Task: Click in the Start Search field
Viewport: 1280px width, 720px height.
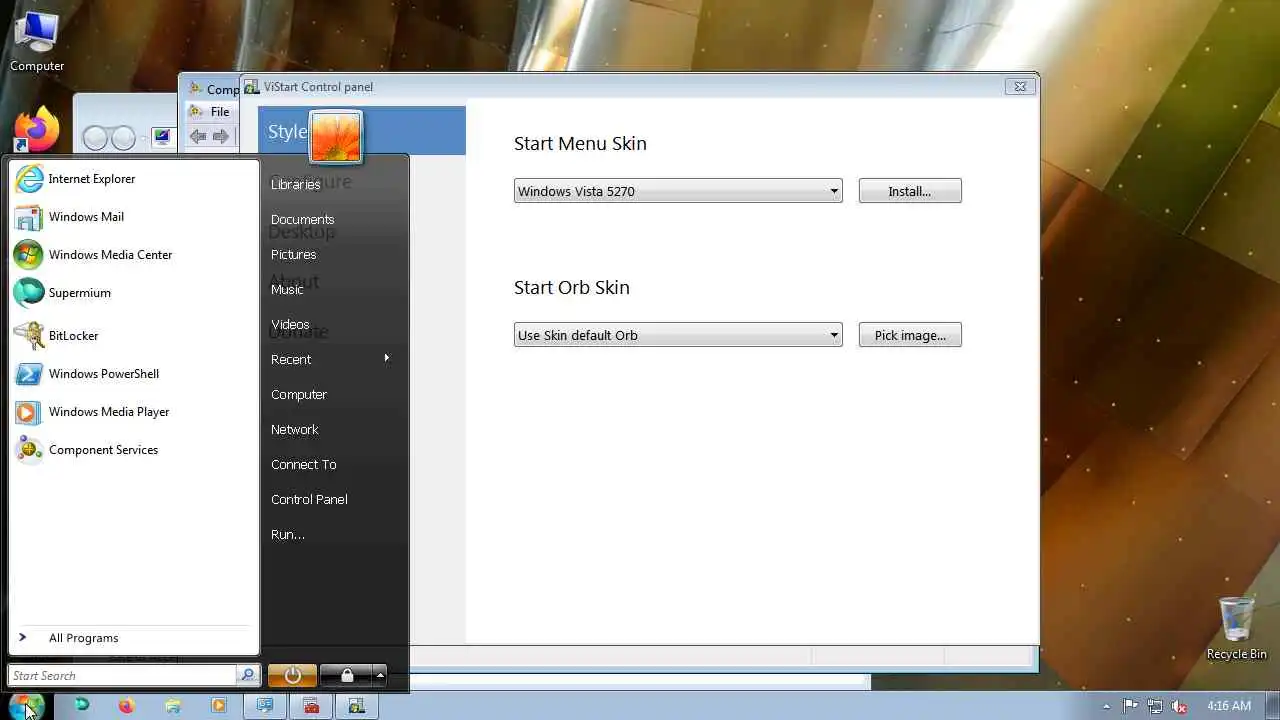Action: 122,675
